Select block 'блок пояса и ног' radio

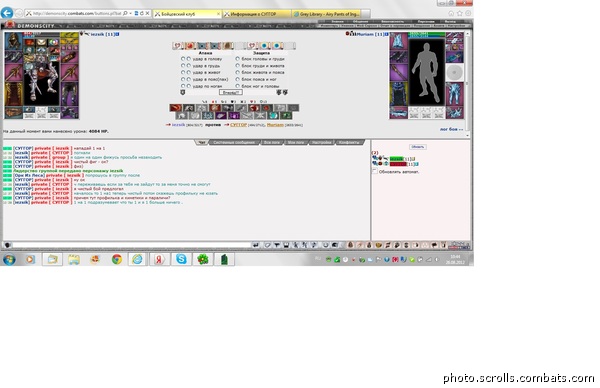point(238,79)
